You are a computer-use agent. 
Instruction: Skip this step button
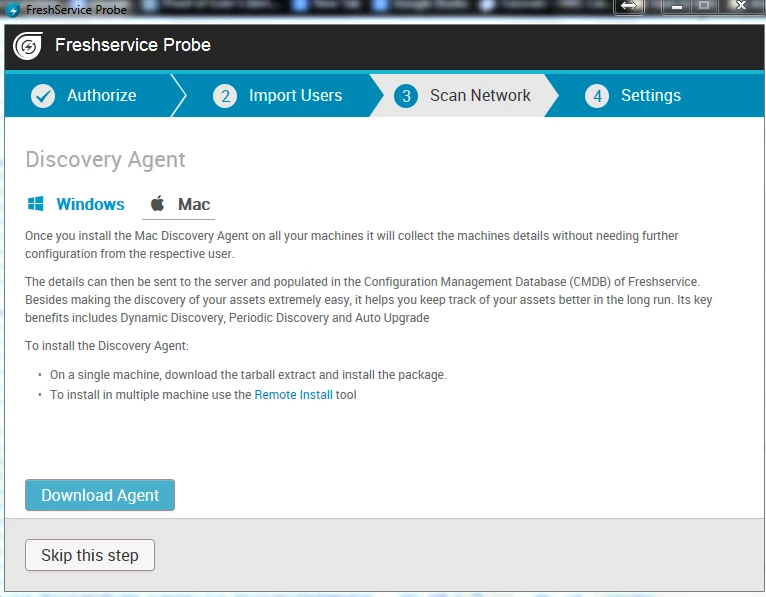tap(90, 555)
